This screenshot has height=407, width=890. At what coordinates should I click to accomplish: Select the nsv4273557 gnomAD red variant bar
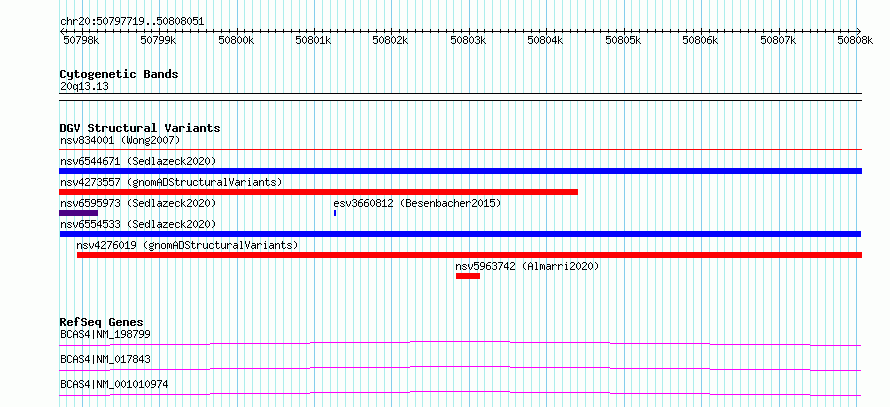[x=318, y=192]
